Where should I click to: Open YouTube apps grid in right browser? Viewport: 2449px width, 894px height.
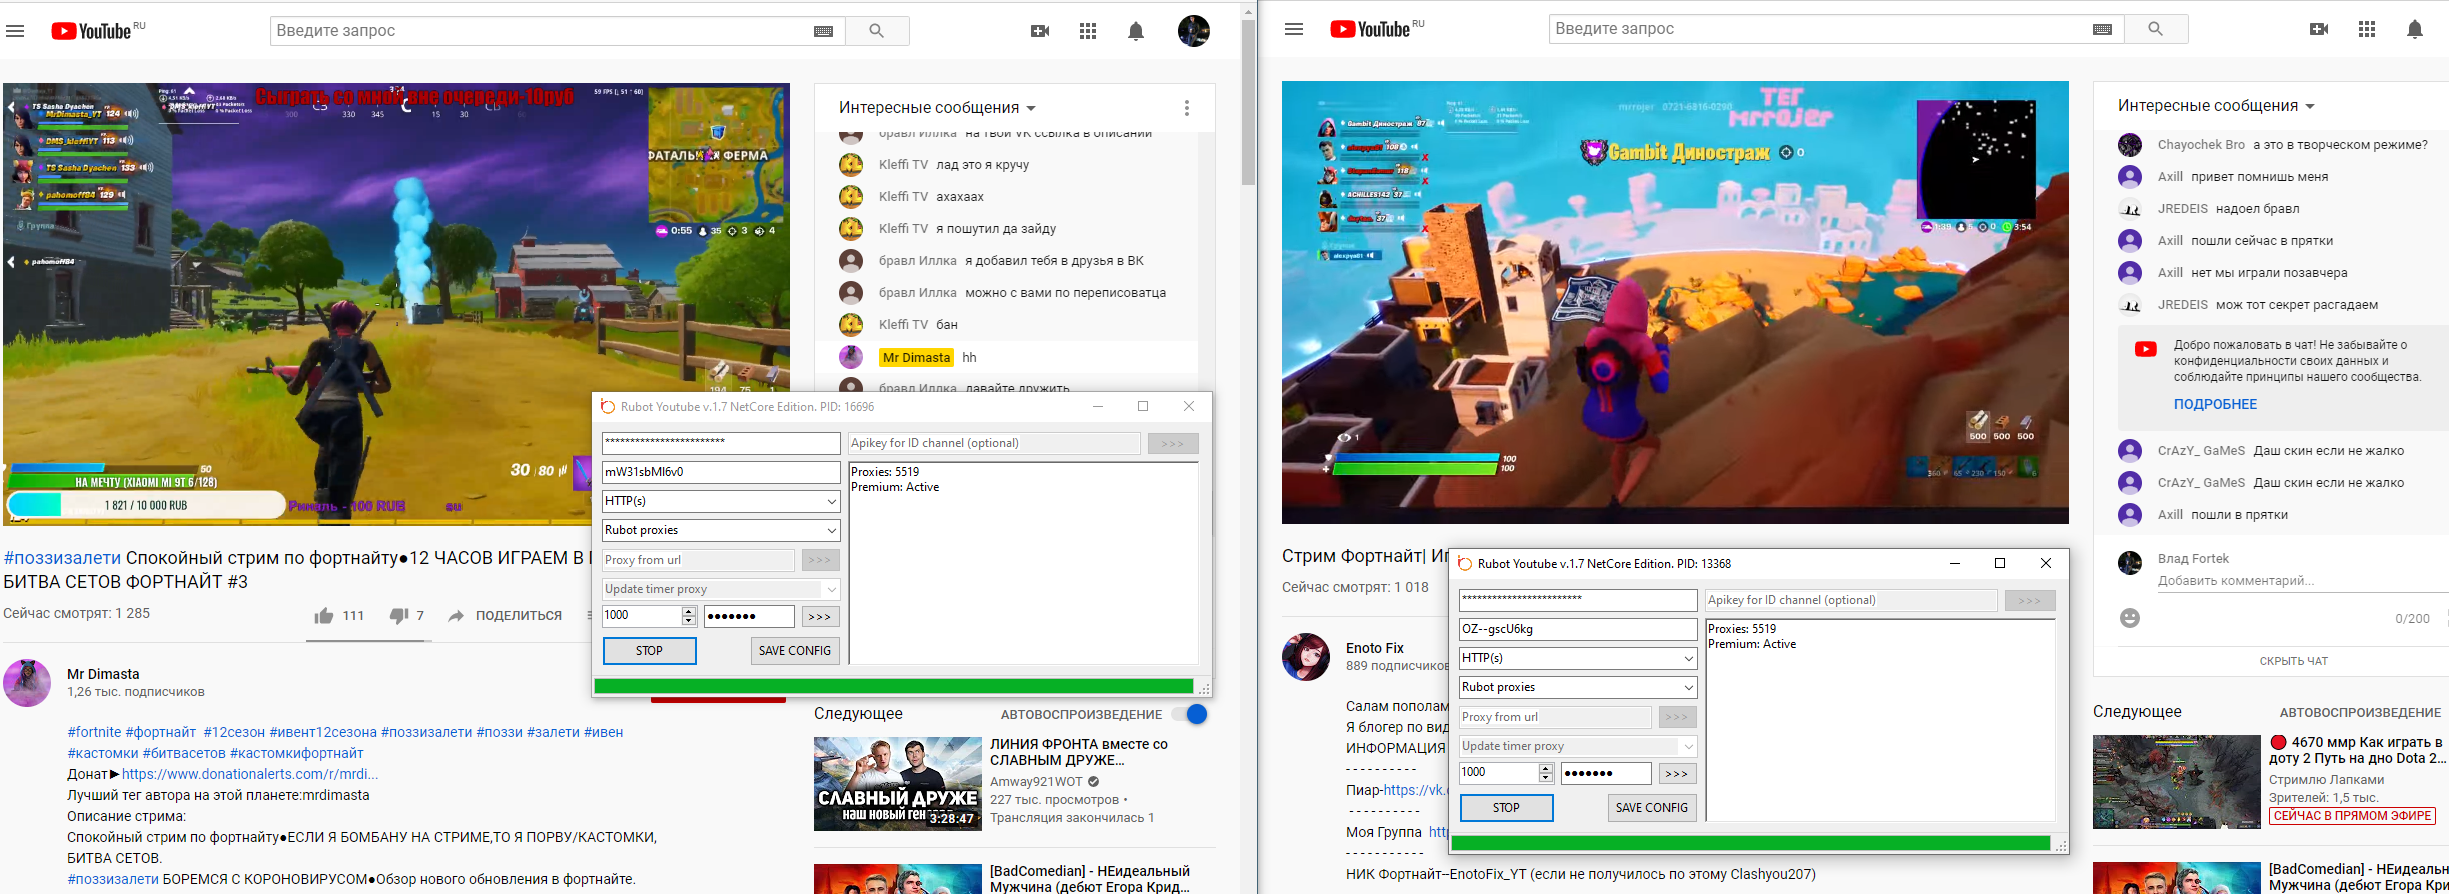tap(2366, 29)
